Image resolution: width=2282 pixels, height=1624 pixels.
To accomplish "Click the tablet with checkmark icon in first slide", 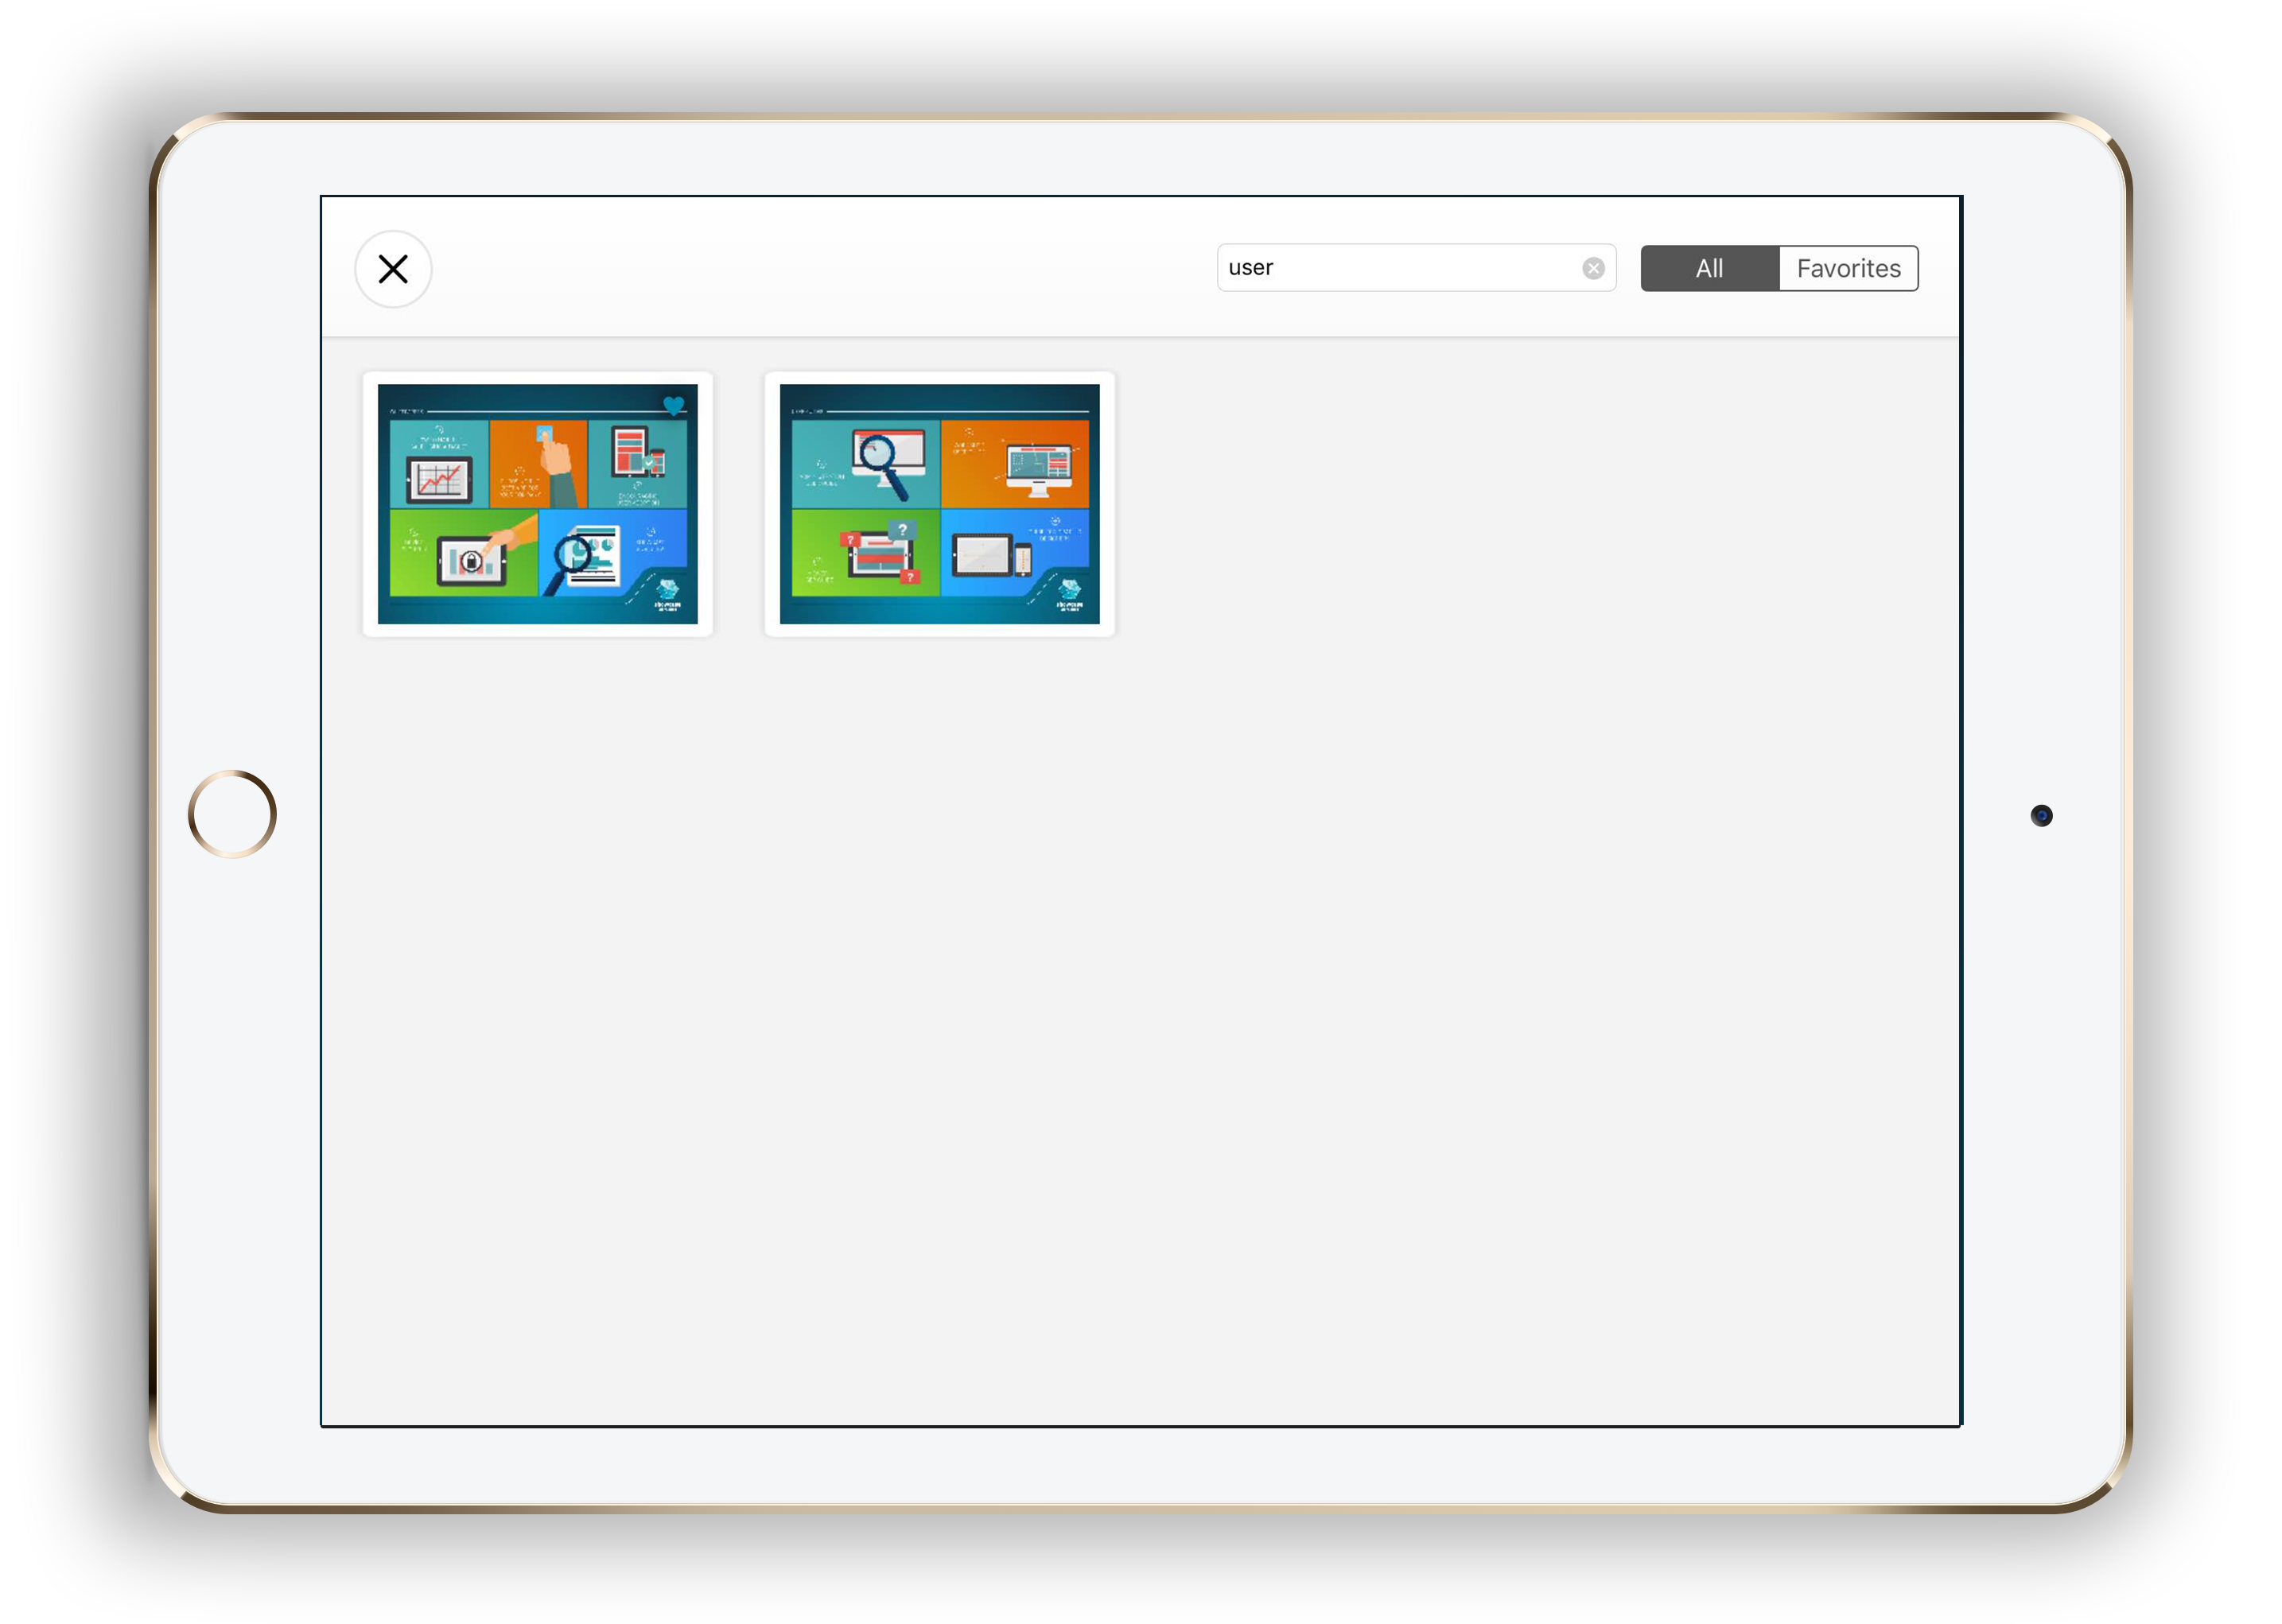I will 638,452.
